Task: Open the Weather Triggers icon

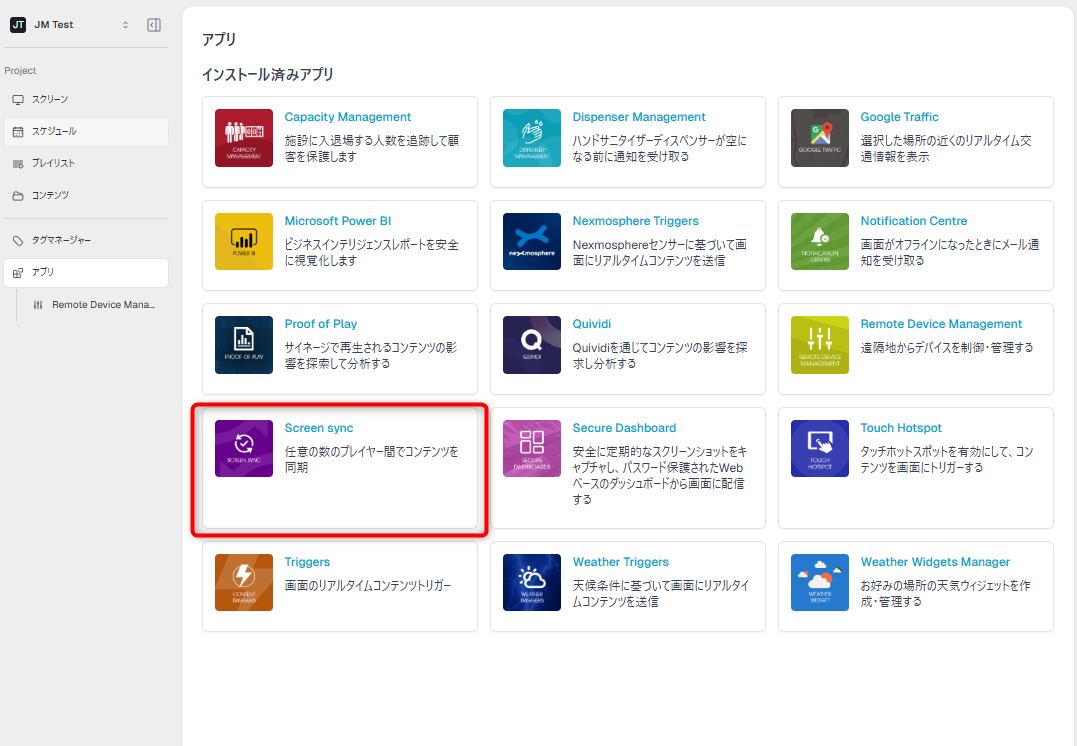Action: (x=532, y=583)
